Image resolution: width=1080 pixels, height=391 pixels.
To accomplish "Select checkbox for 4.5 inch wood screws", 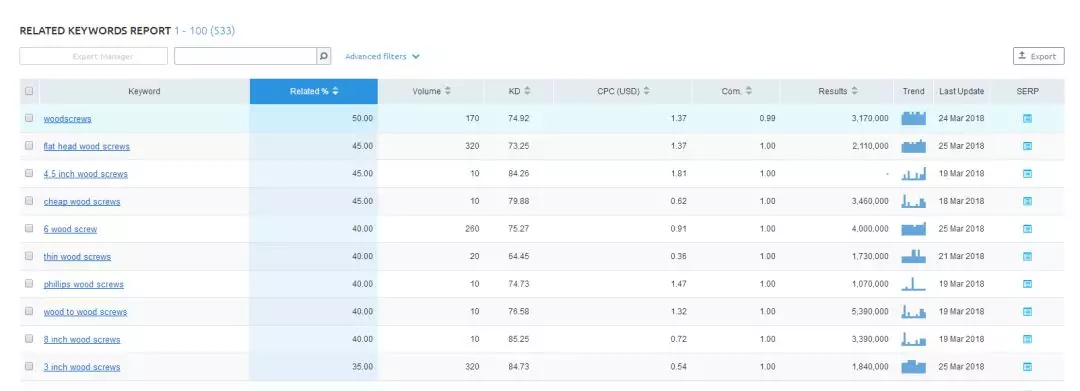I will pos(29,173).
